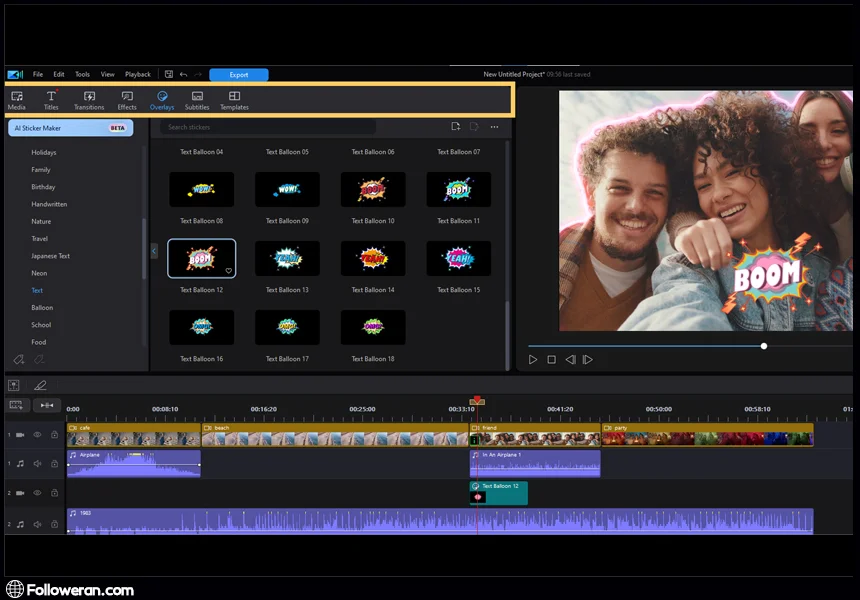This screenshot has width=860, height=600.
Task: Click the save project icon
Action: (169, 74)
